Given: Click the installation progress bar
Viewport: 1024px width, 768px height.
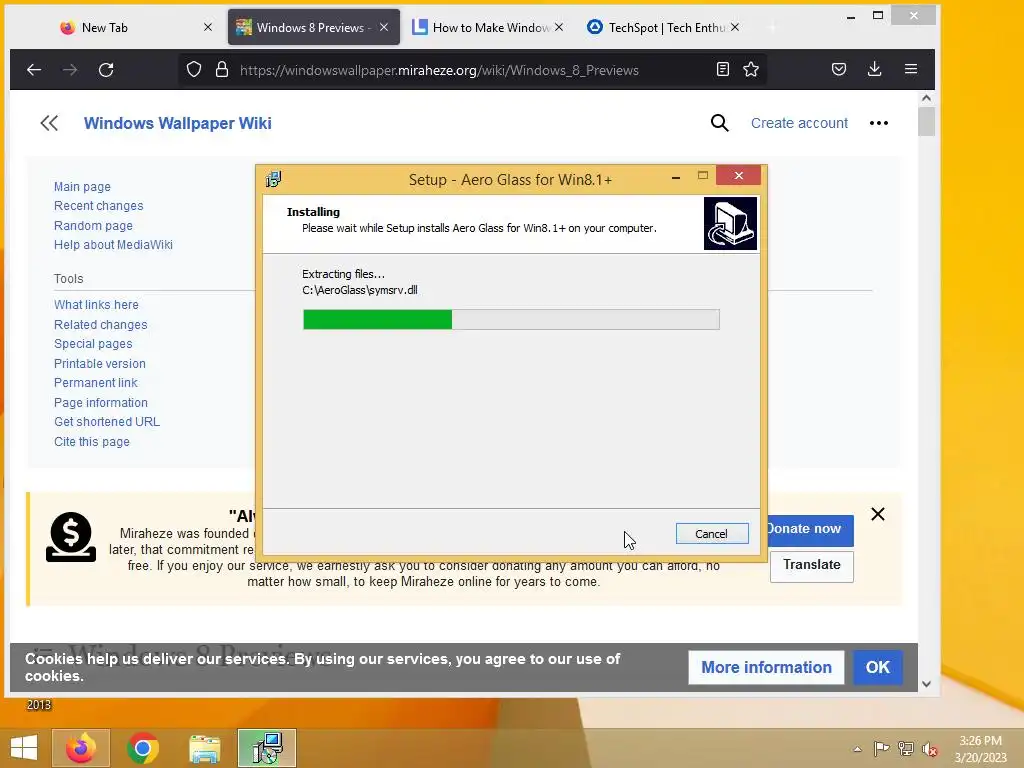Looking at the screenshot, I should (x=511, y=319).
